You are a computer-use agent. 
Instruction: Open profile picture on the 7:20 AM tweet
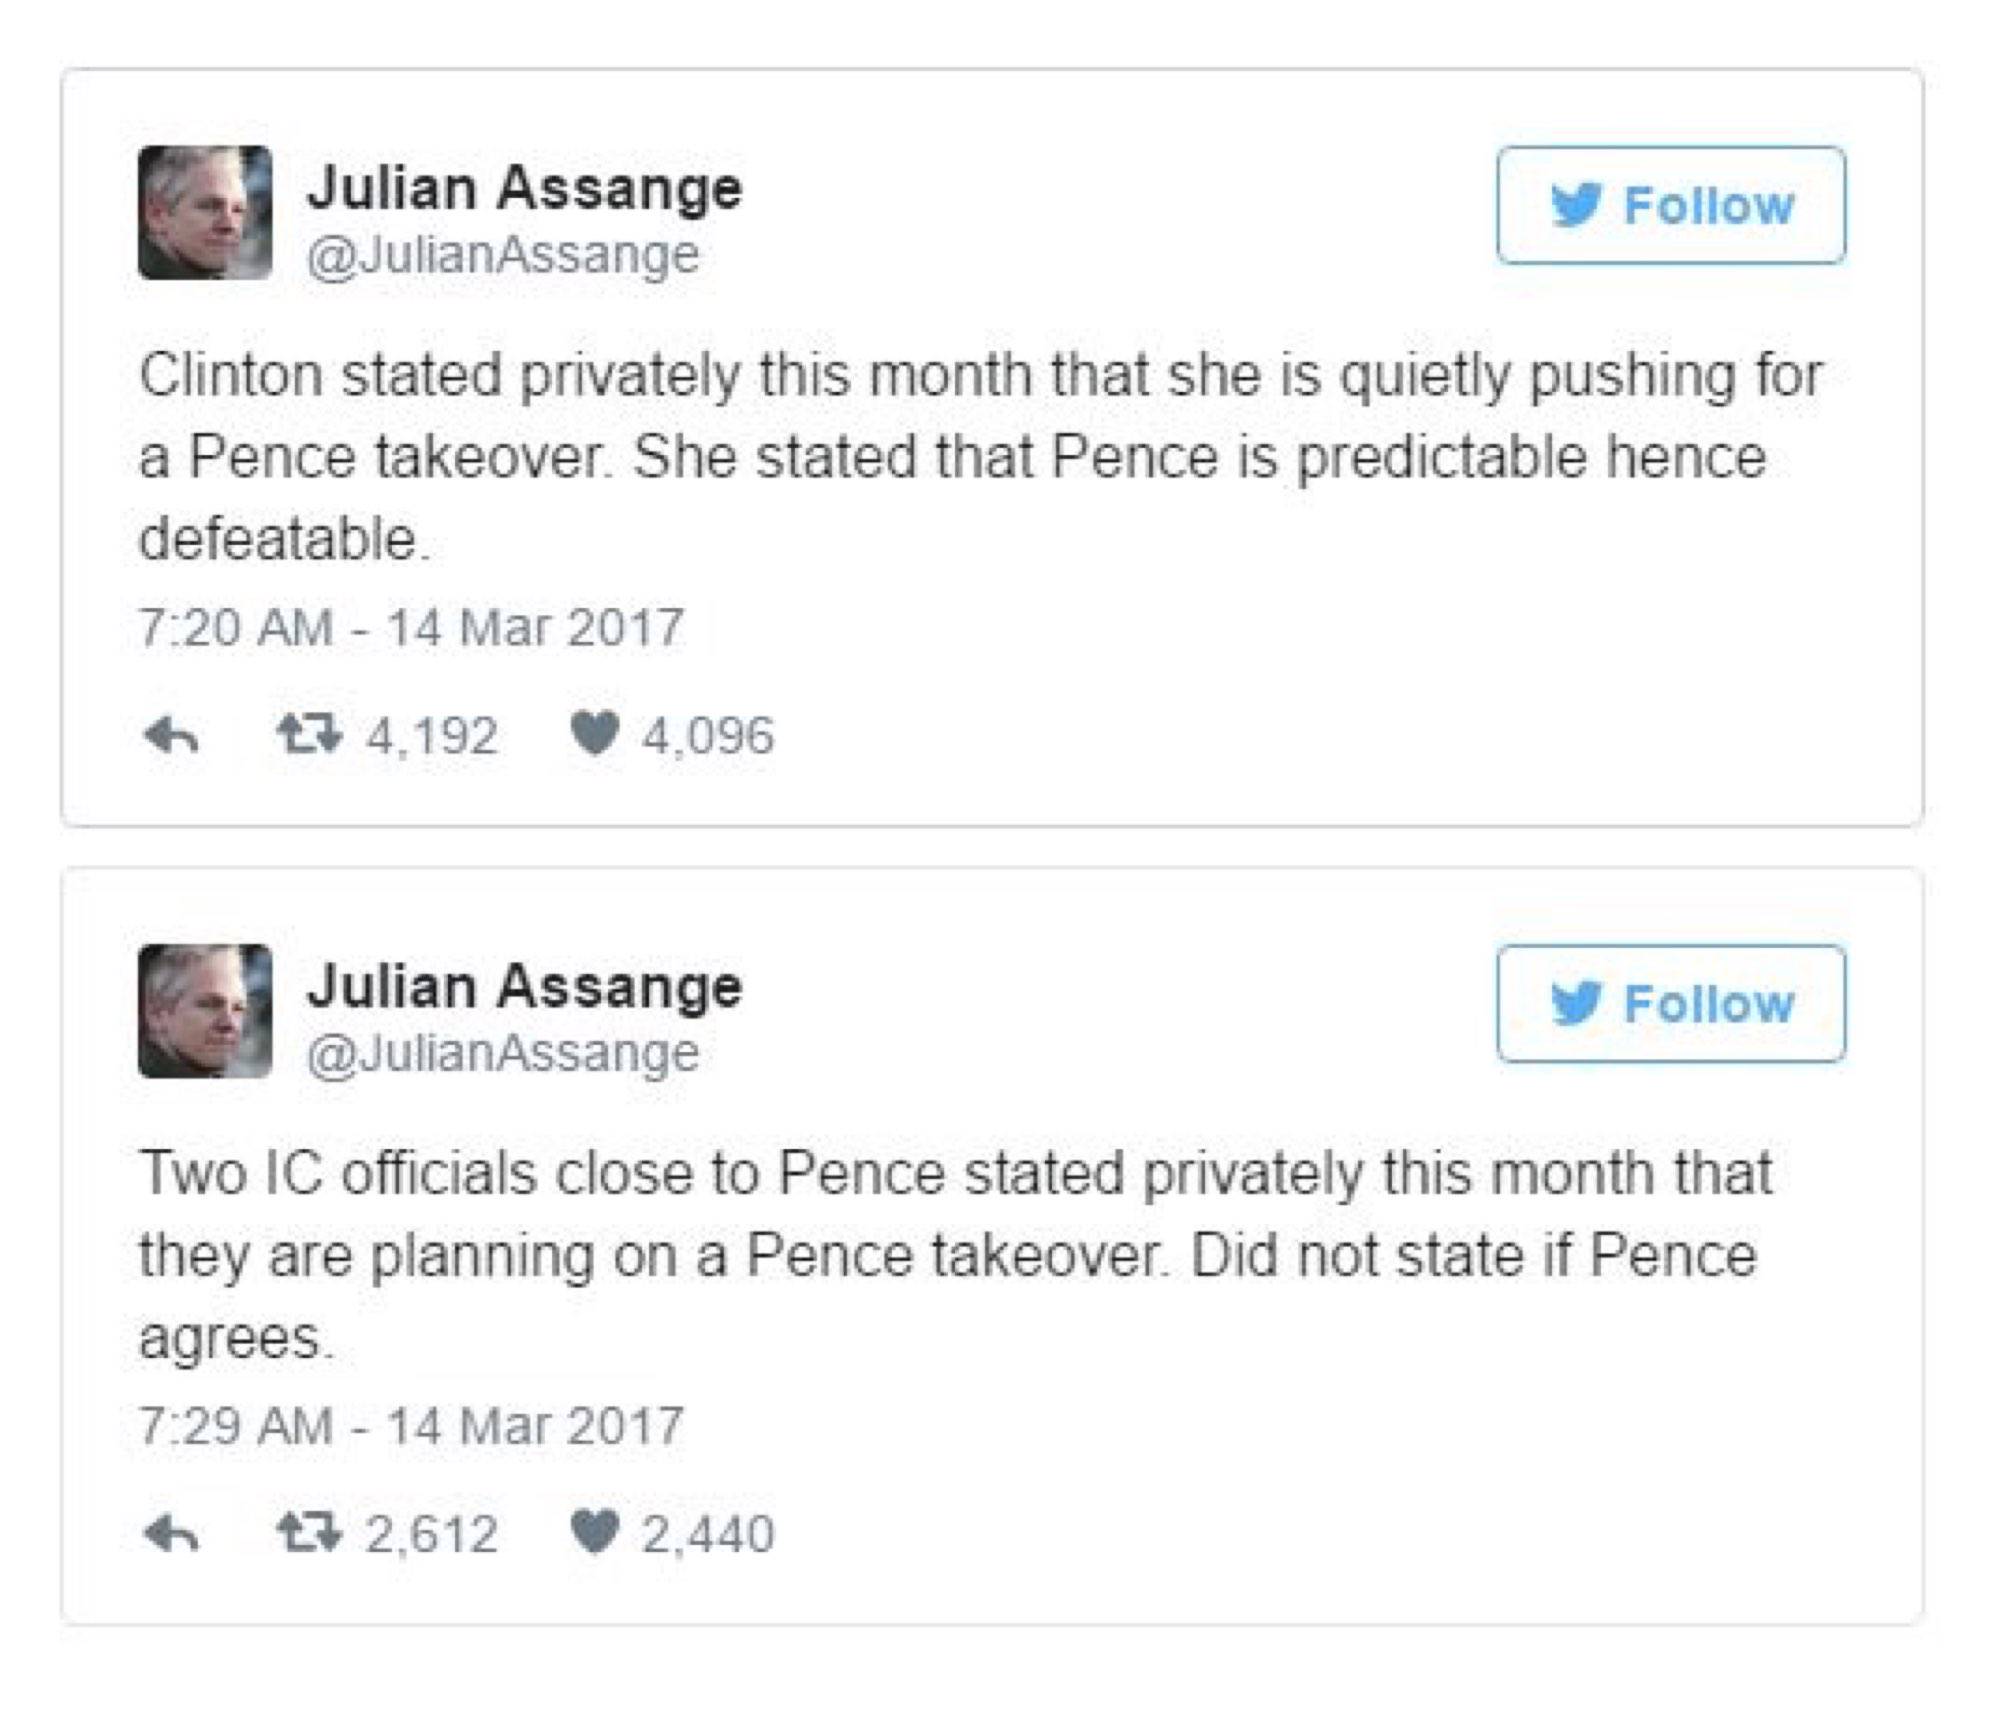(x=205, y=212)
